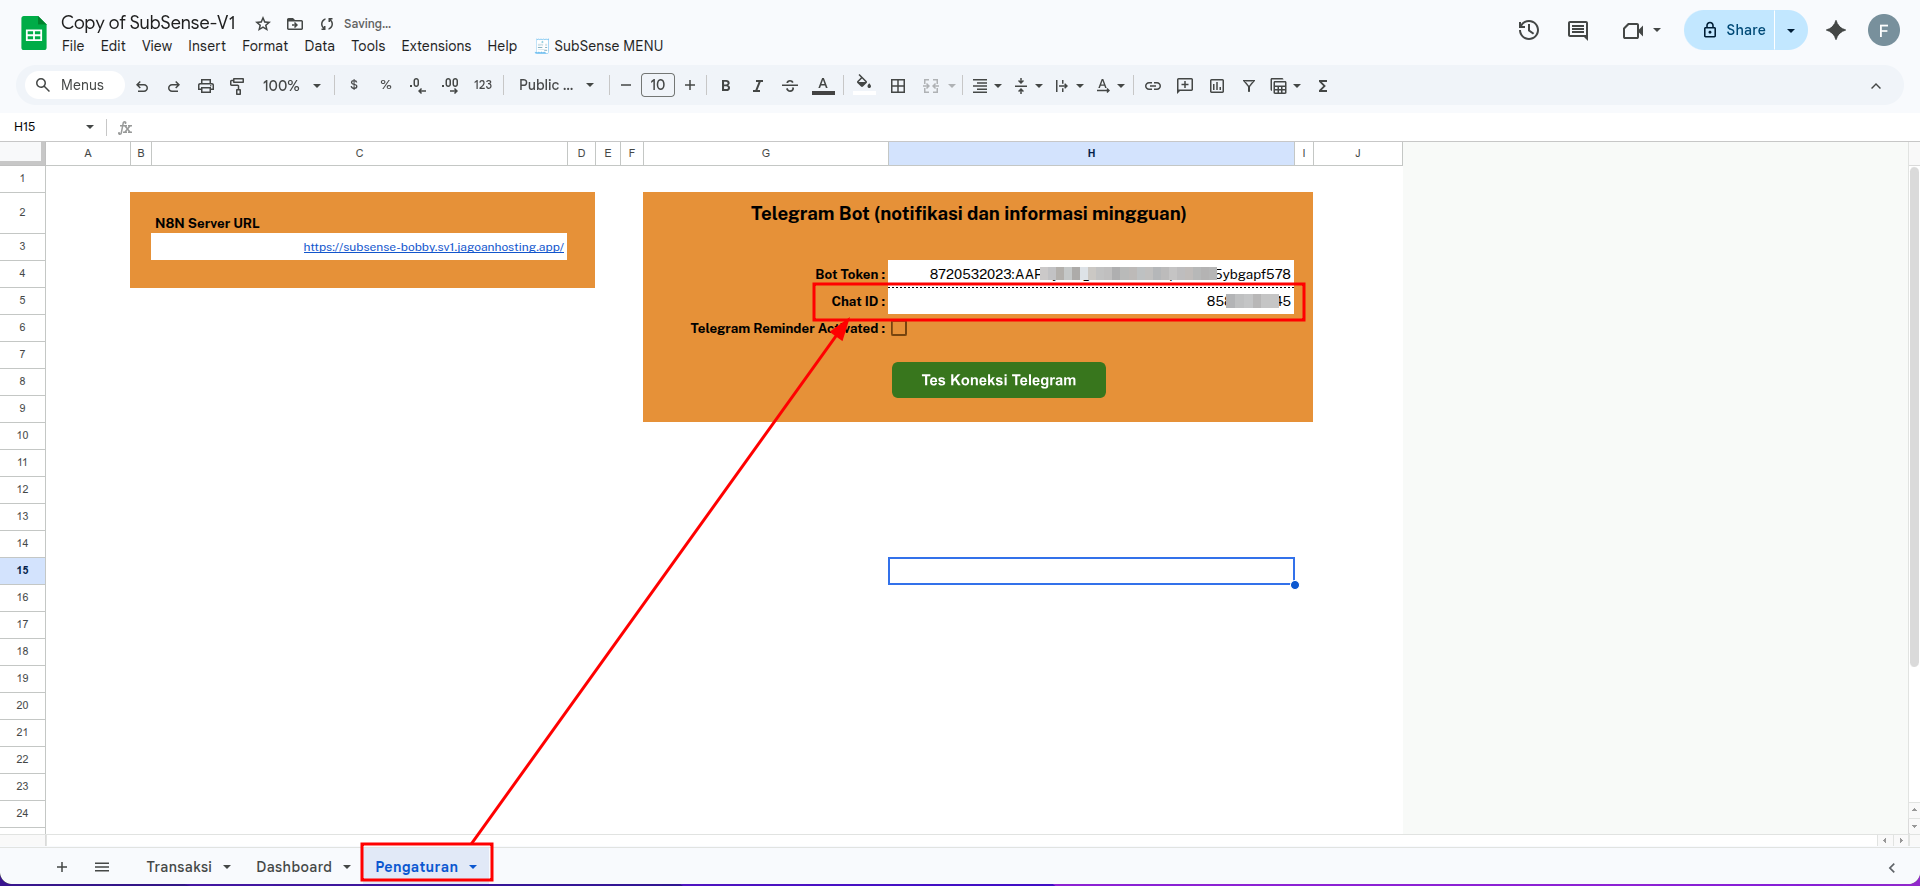Create a filter with funnel icon

[1249, 86]
